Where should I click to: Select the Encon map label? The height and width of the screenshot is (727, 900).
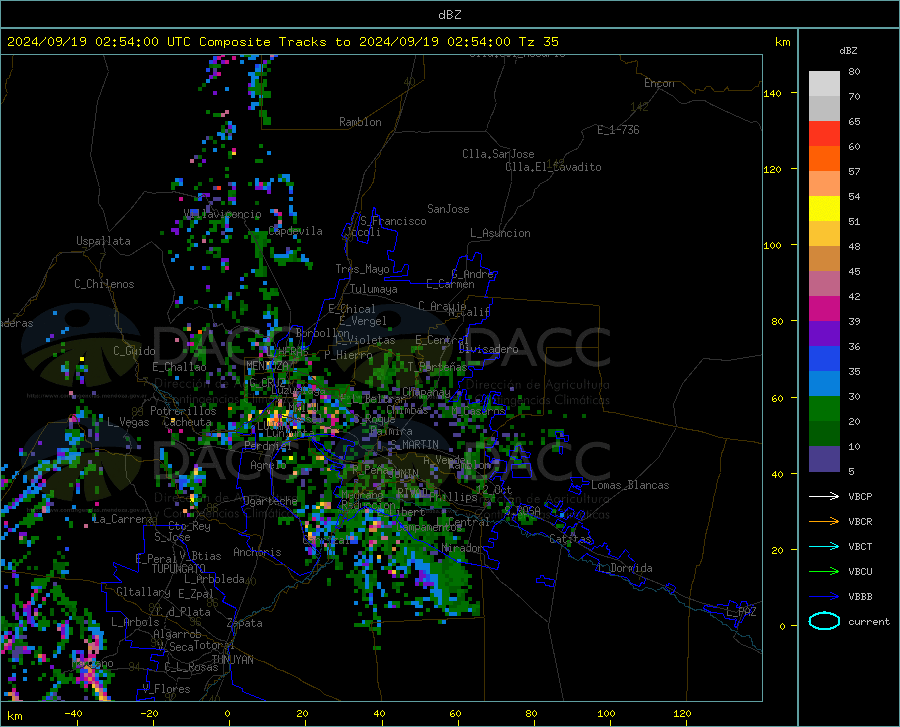[659, 83]
